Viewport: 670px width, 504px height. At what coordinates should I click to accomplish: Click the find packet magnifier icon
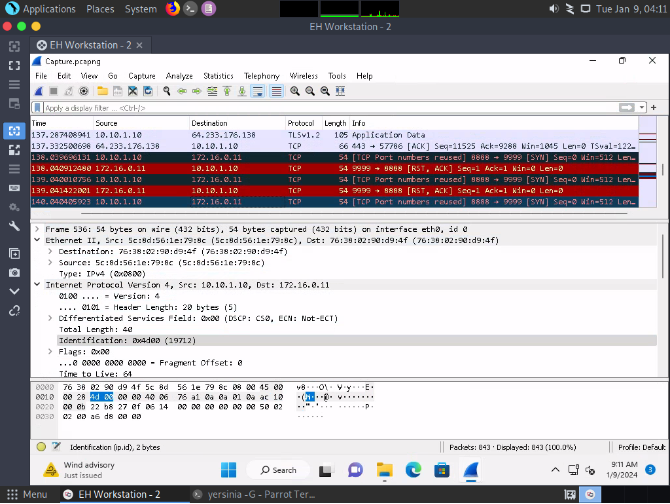point(165,91)
